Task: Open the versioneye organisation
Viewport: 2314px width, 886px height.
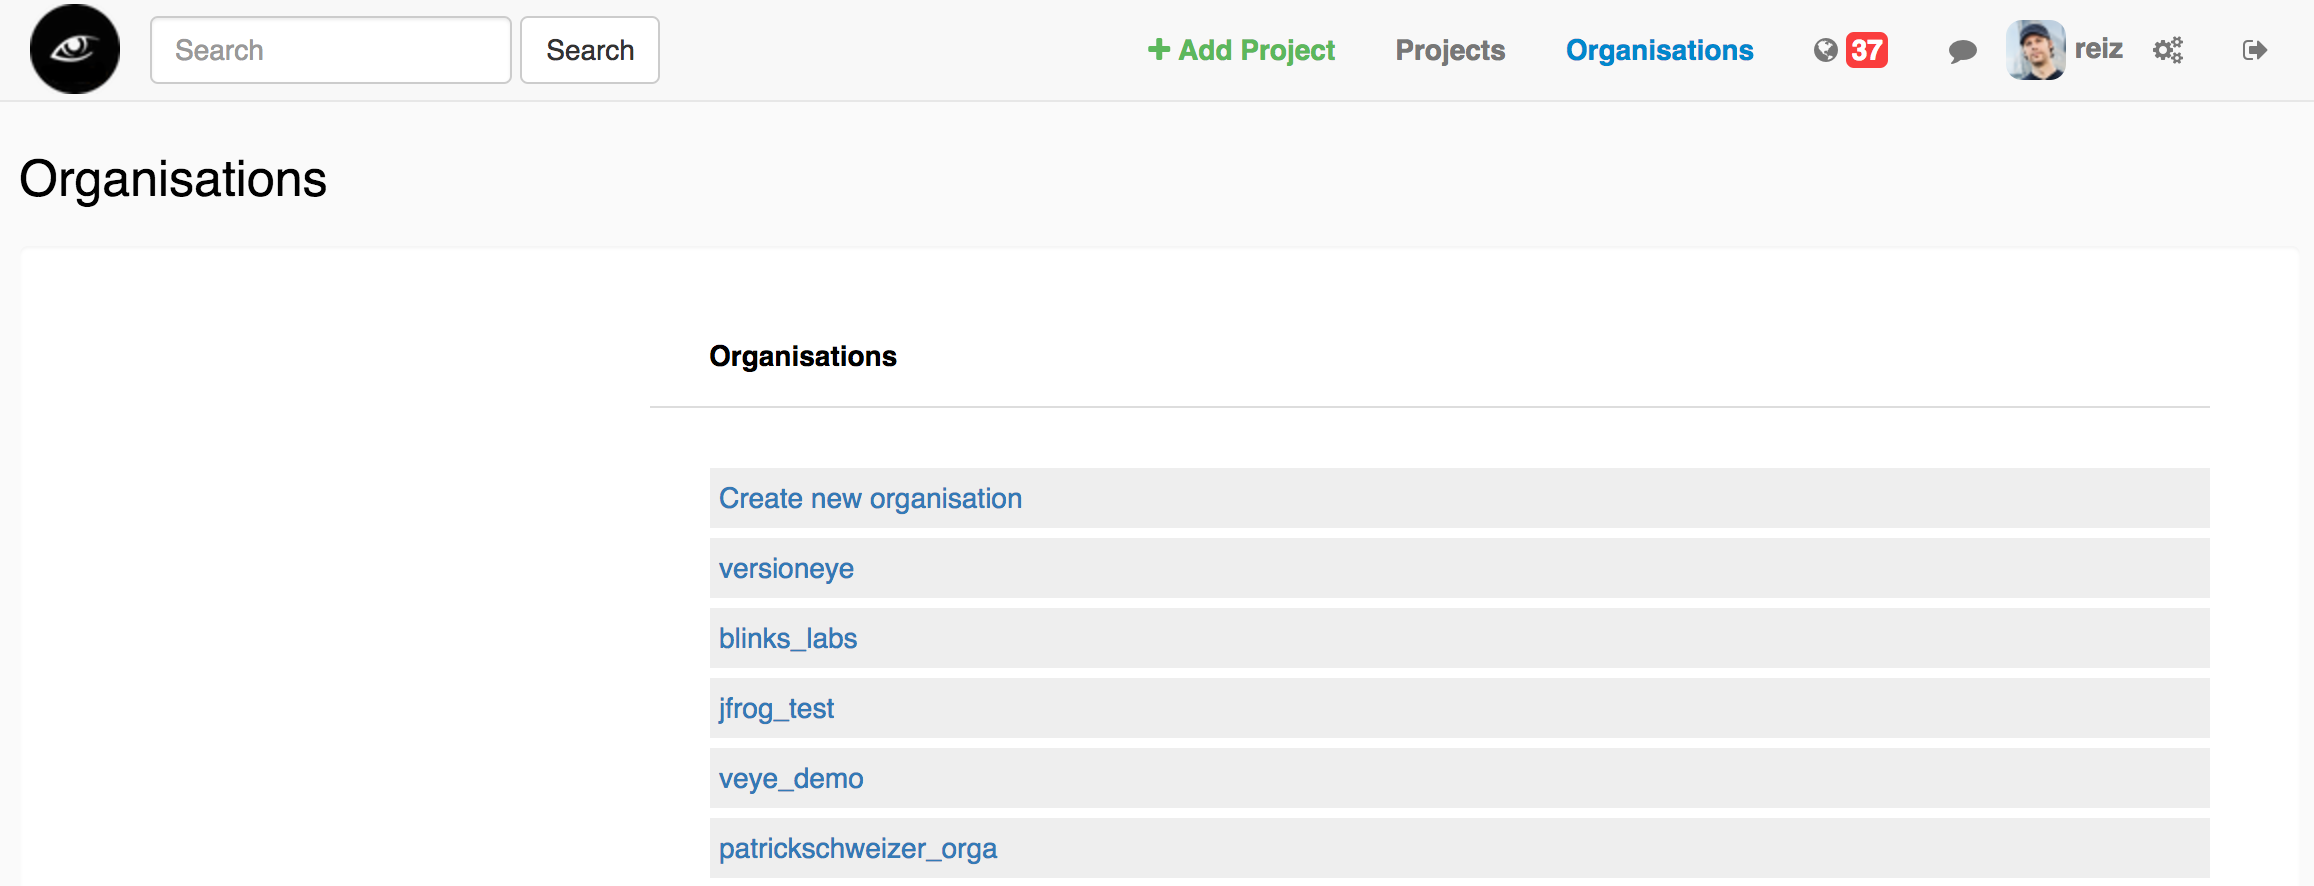Action: coord(786,568)
